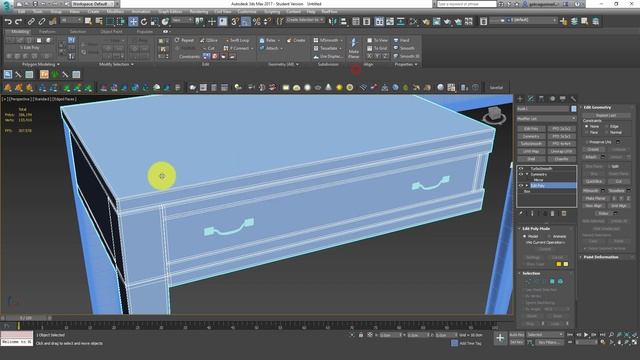This screenshot has width=640, height=360.
Task: Toggle the 3D Snaps icon
Action: (235, 21)
